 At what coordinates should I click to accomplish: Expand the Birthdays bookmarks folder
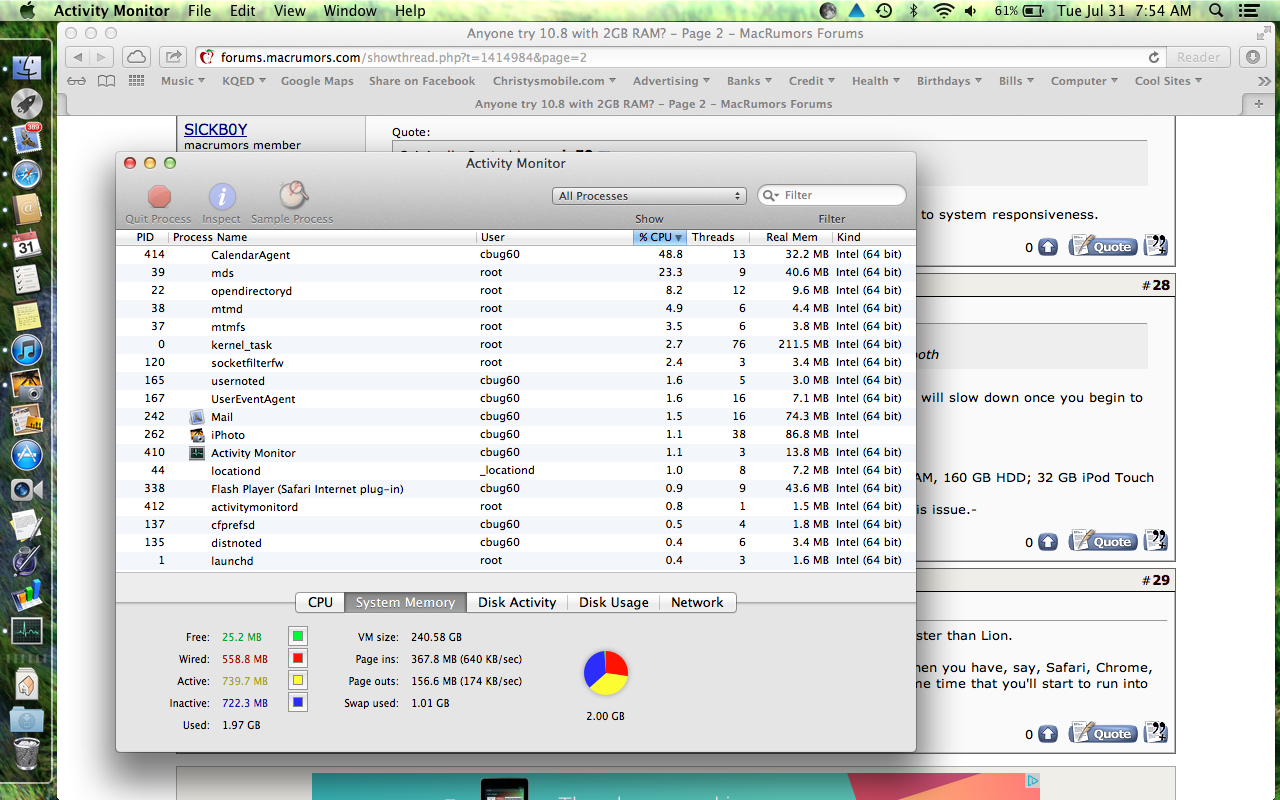pos(950,81)
